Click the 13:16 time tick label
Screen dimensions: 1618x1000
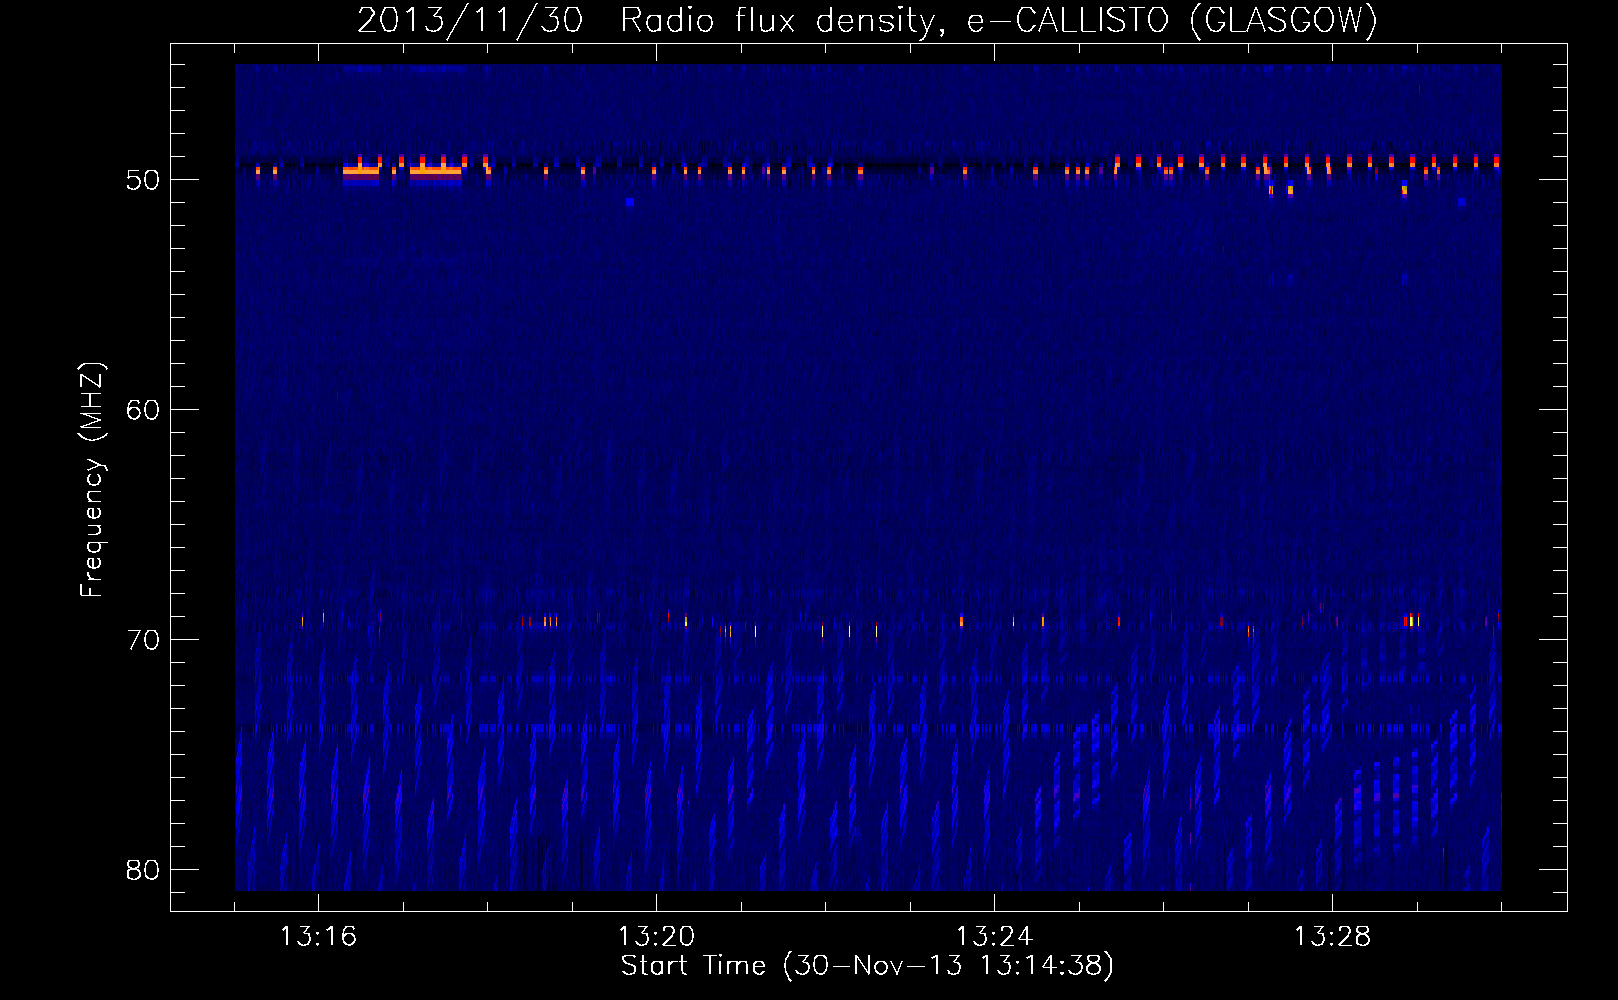(318, 937)
